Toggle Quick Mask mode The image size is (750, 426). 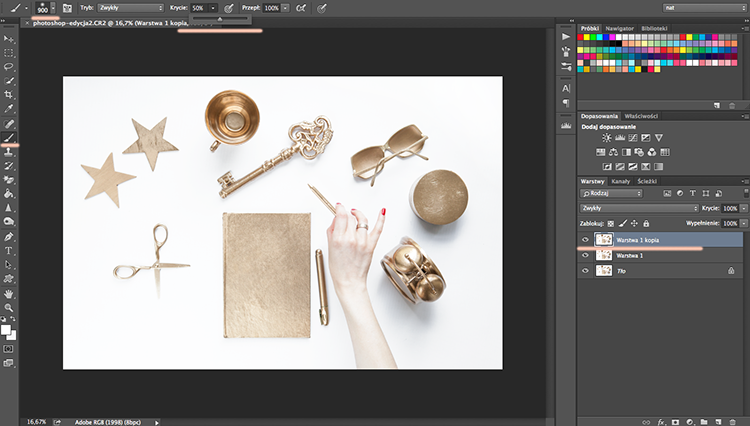tap(9, 349)
